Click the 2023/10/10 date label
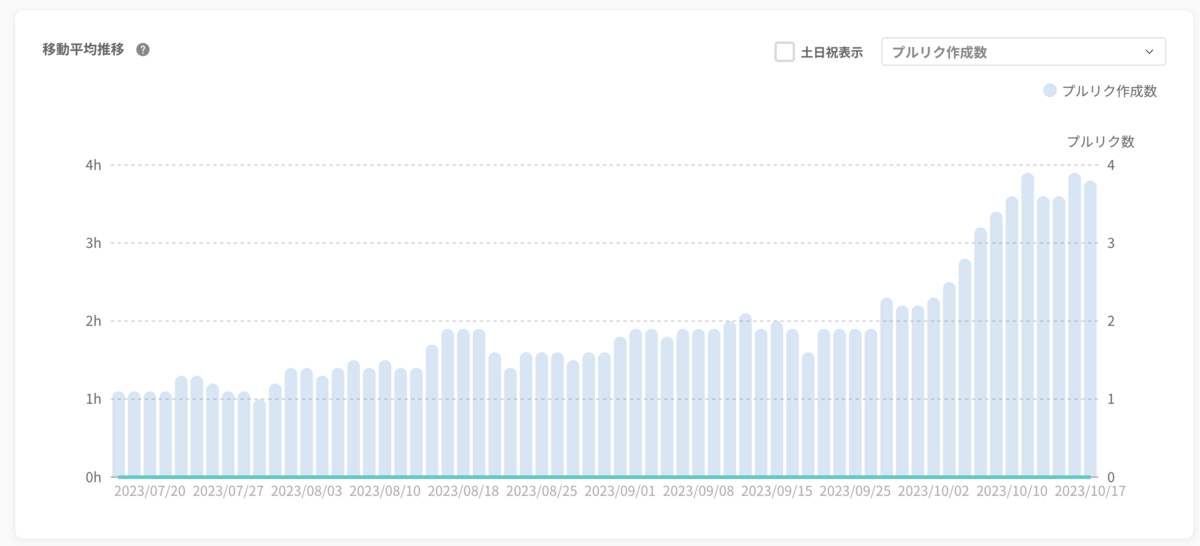The height and width of the screenshot is (546, 1200). pos(1012,492)
